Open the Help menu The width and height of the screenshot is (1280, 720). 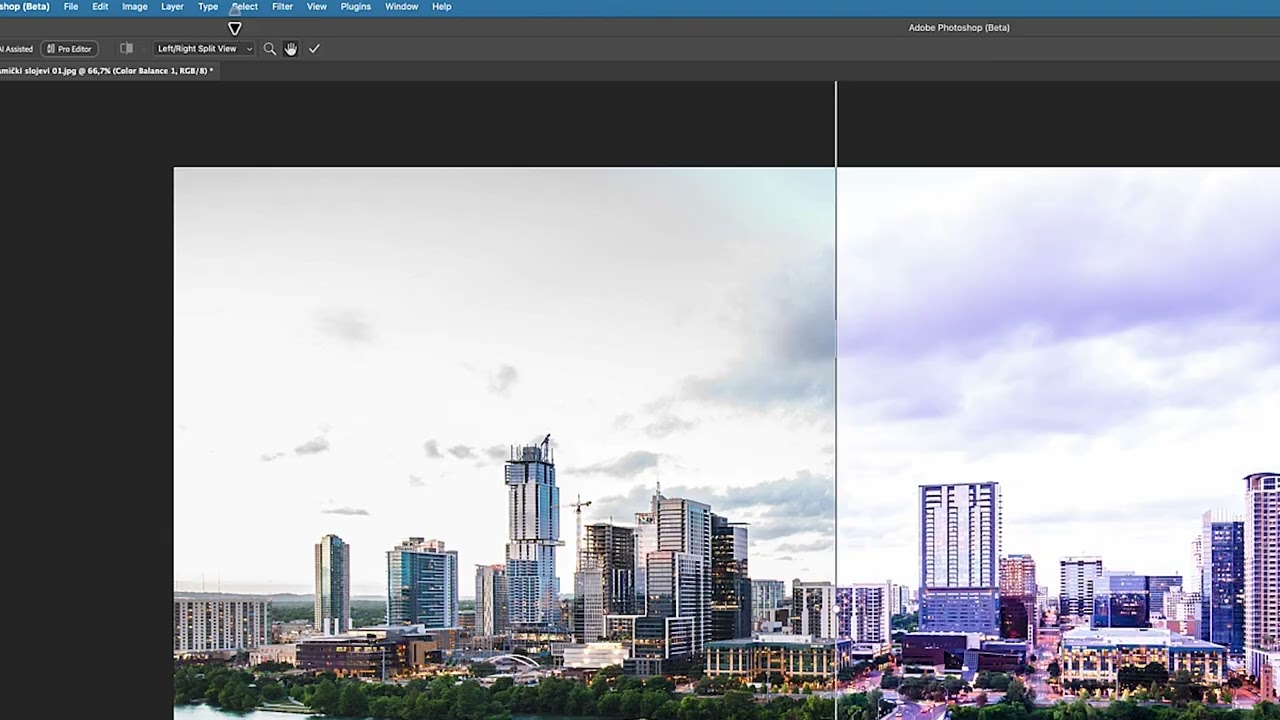coord(441,6)
